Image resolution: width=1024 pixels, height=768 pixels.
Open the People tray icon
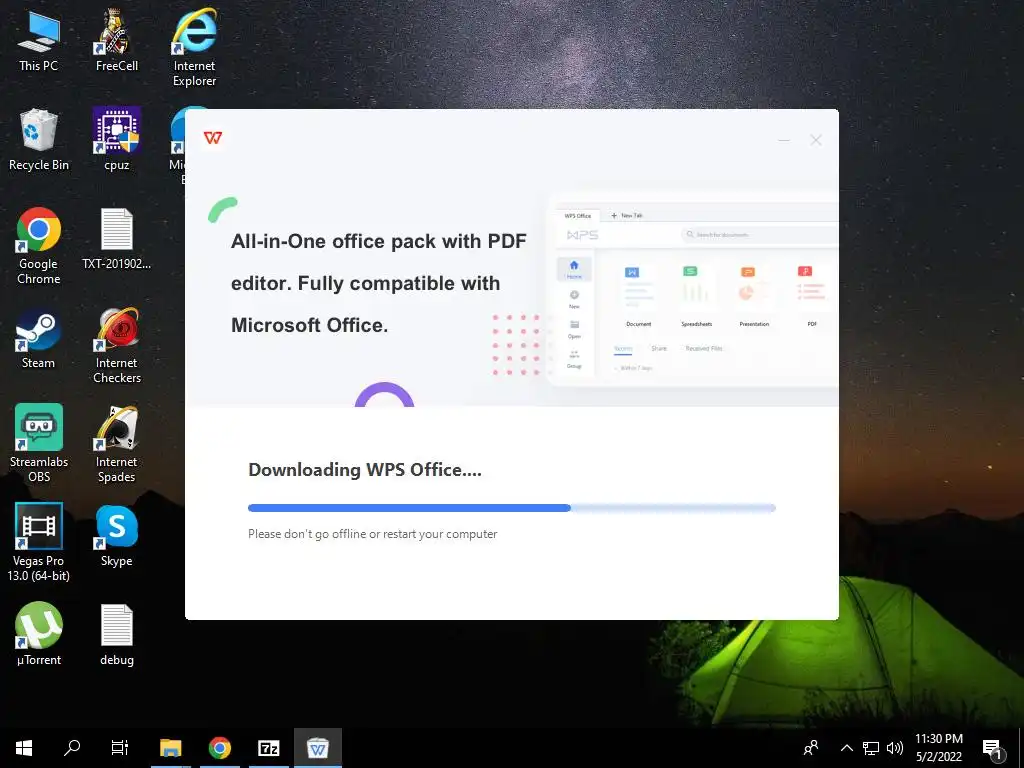coord(811,748)
